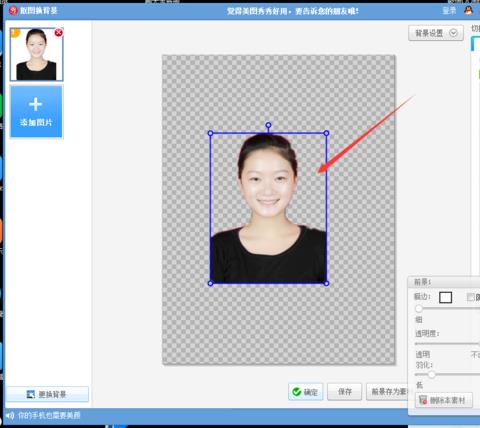480x428 pixels.
Task: Remove the portrait thumbnail using red X
Action: tap(59, 33)
